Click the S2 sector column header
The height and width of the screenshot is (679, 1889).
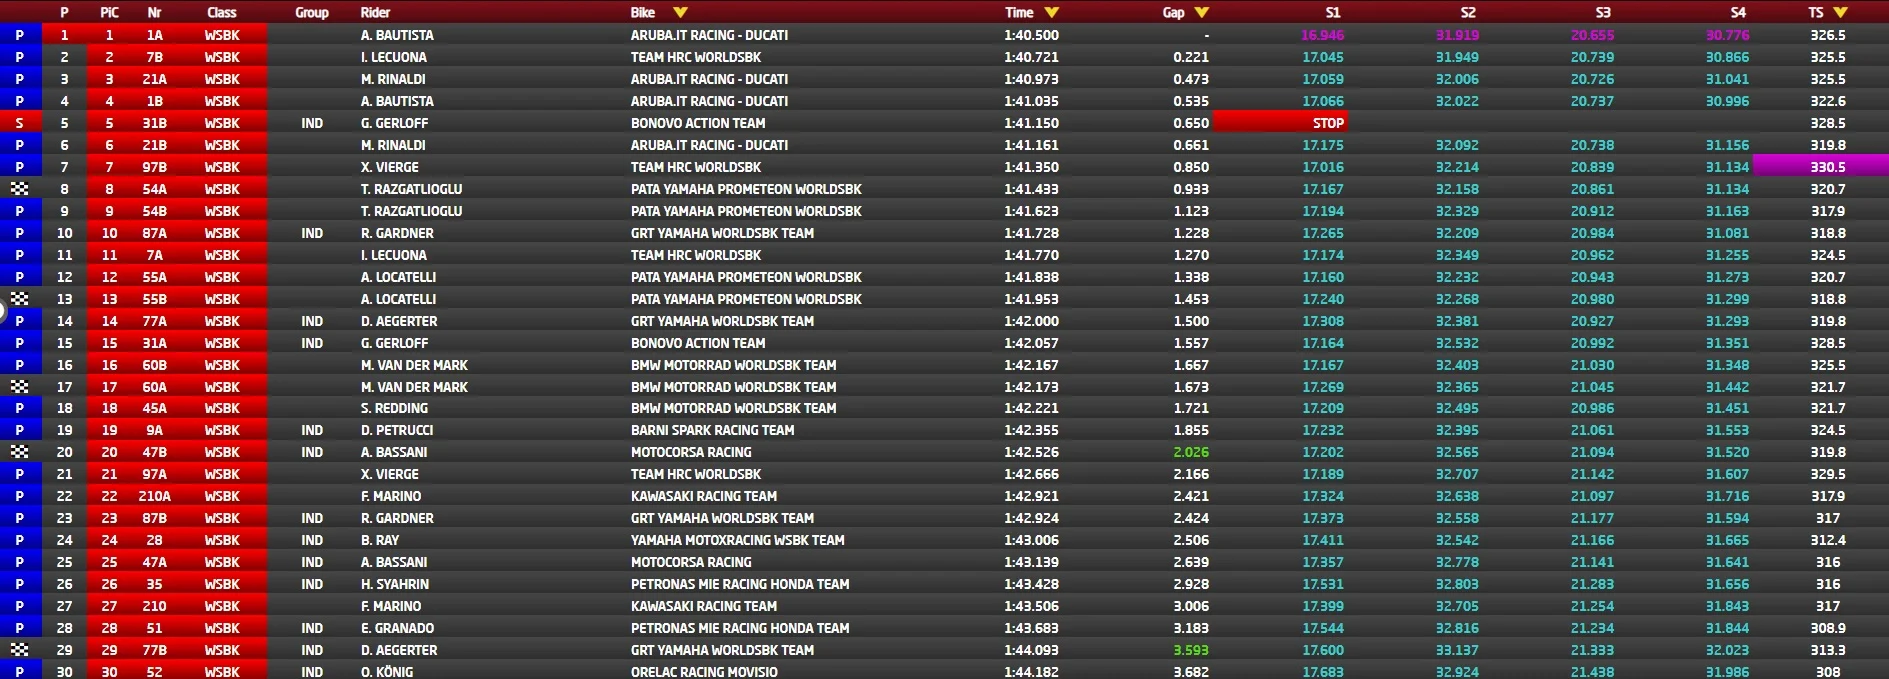point(1468,13)
